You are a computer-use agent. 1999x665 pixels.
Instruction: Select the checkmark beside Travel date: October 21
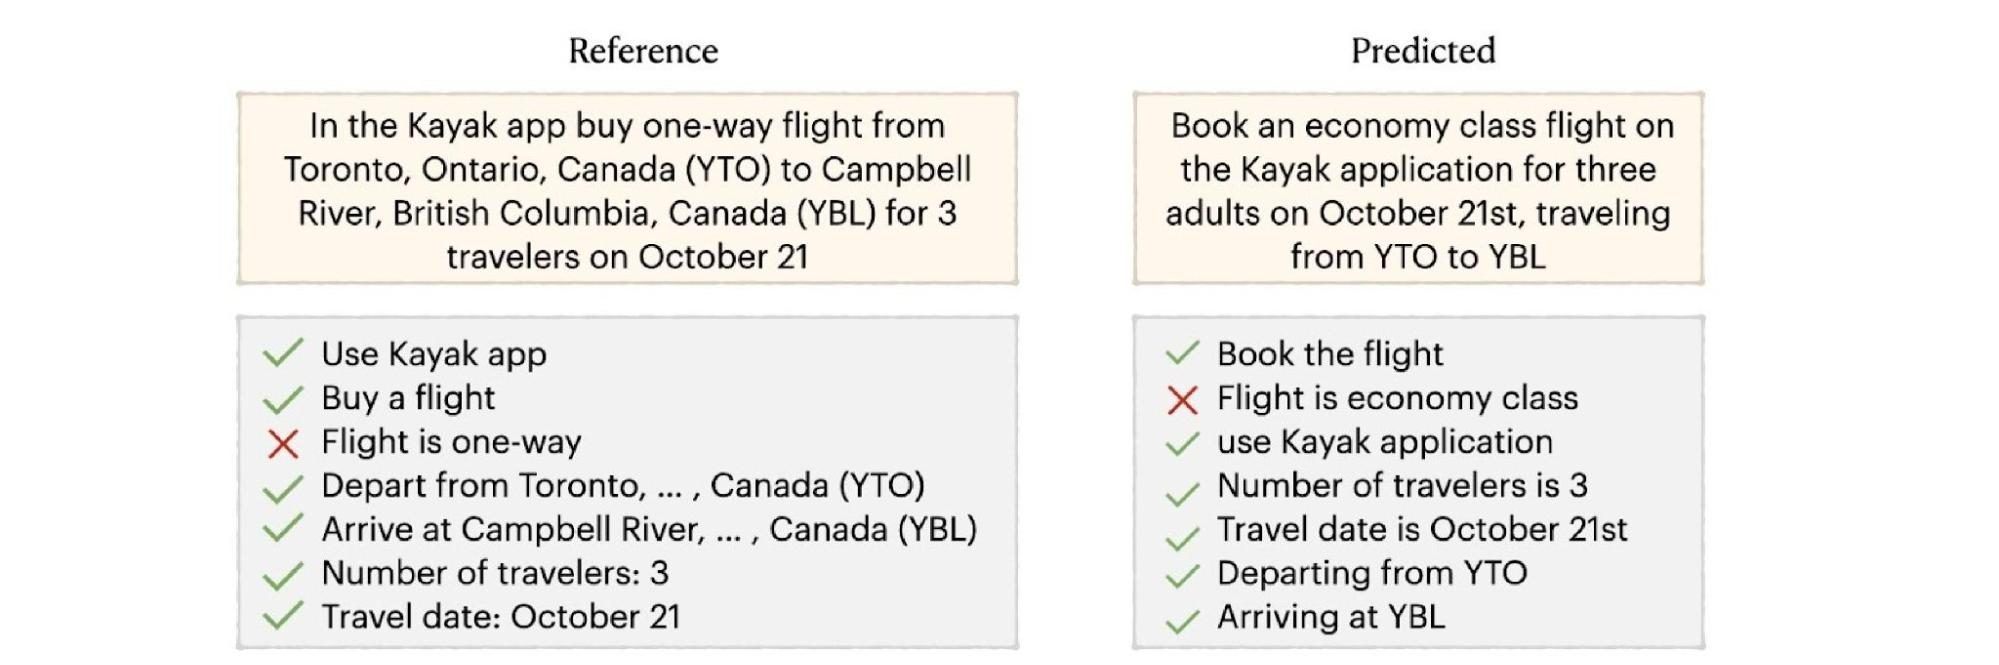[283, 616]
